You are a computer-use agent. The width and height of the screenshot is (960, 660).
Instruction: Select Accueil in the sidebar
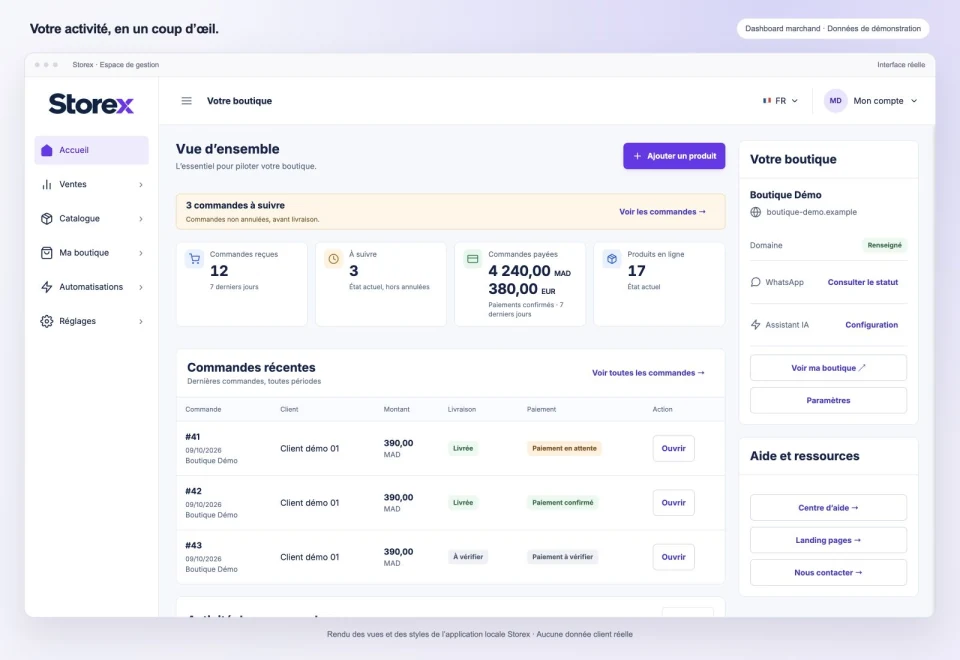91,150
